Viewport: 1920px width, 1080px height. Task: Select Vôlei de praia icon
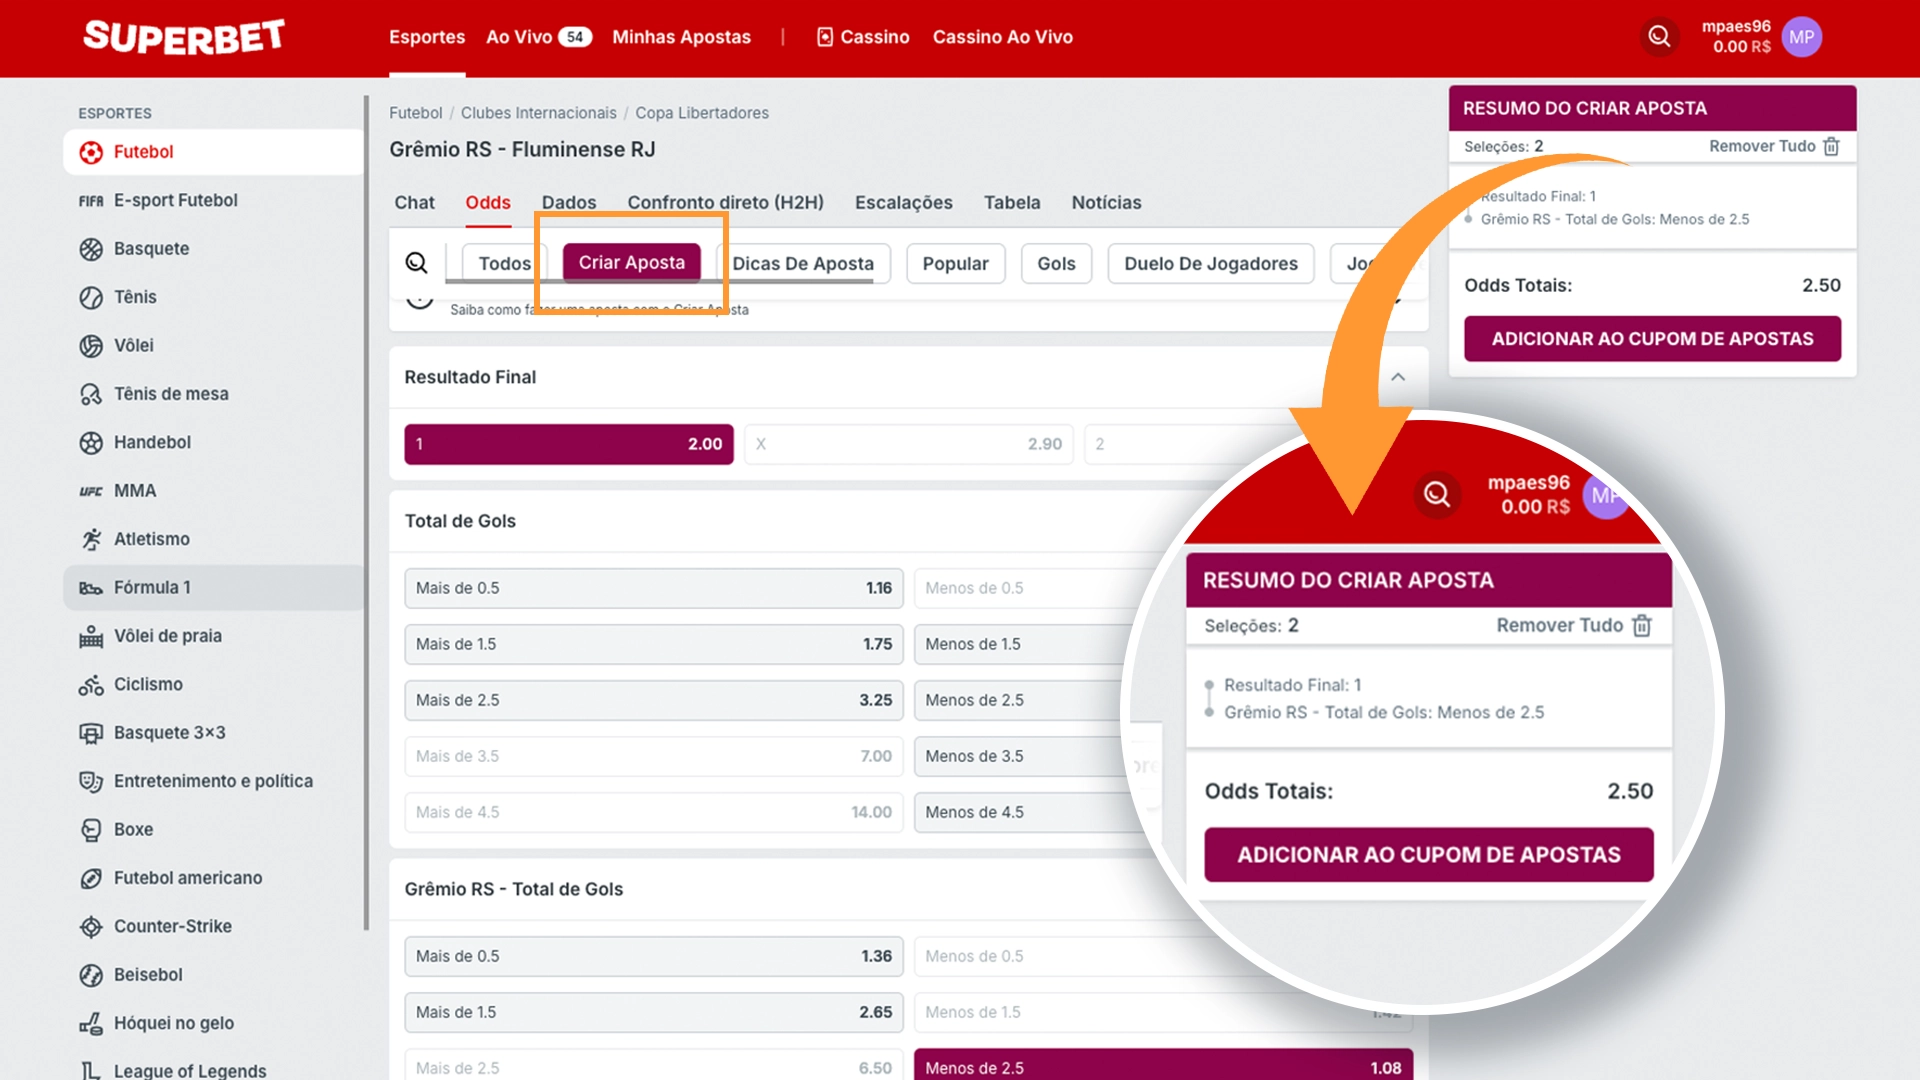click(91, 636)
